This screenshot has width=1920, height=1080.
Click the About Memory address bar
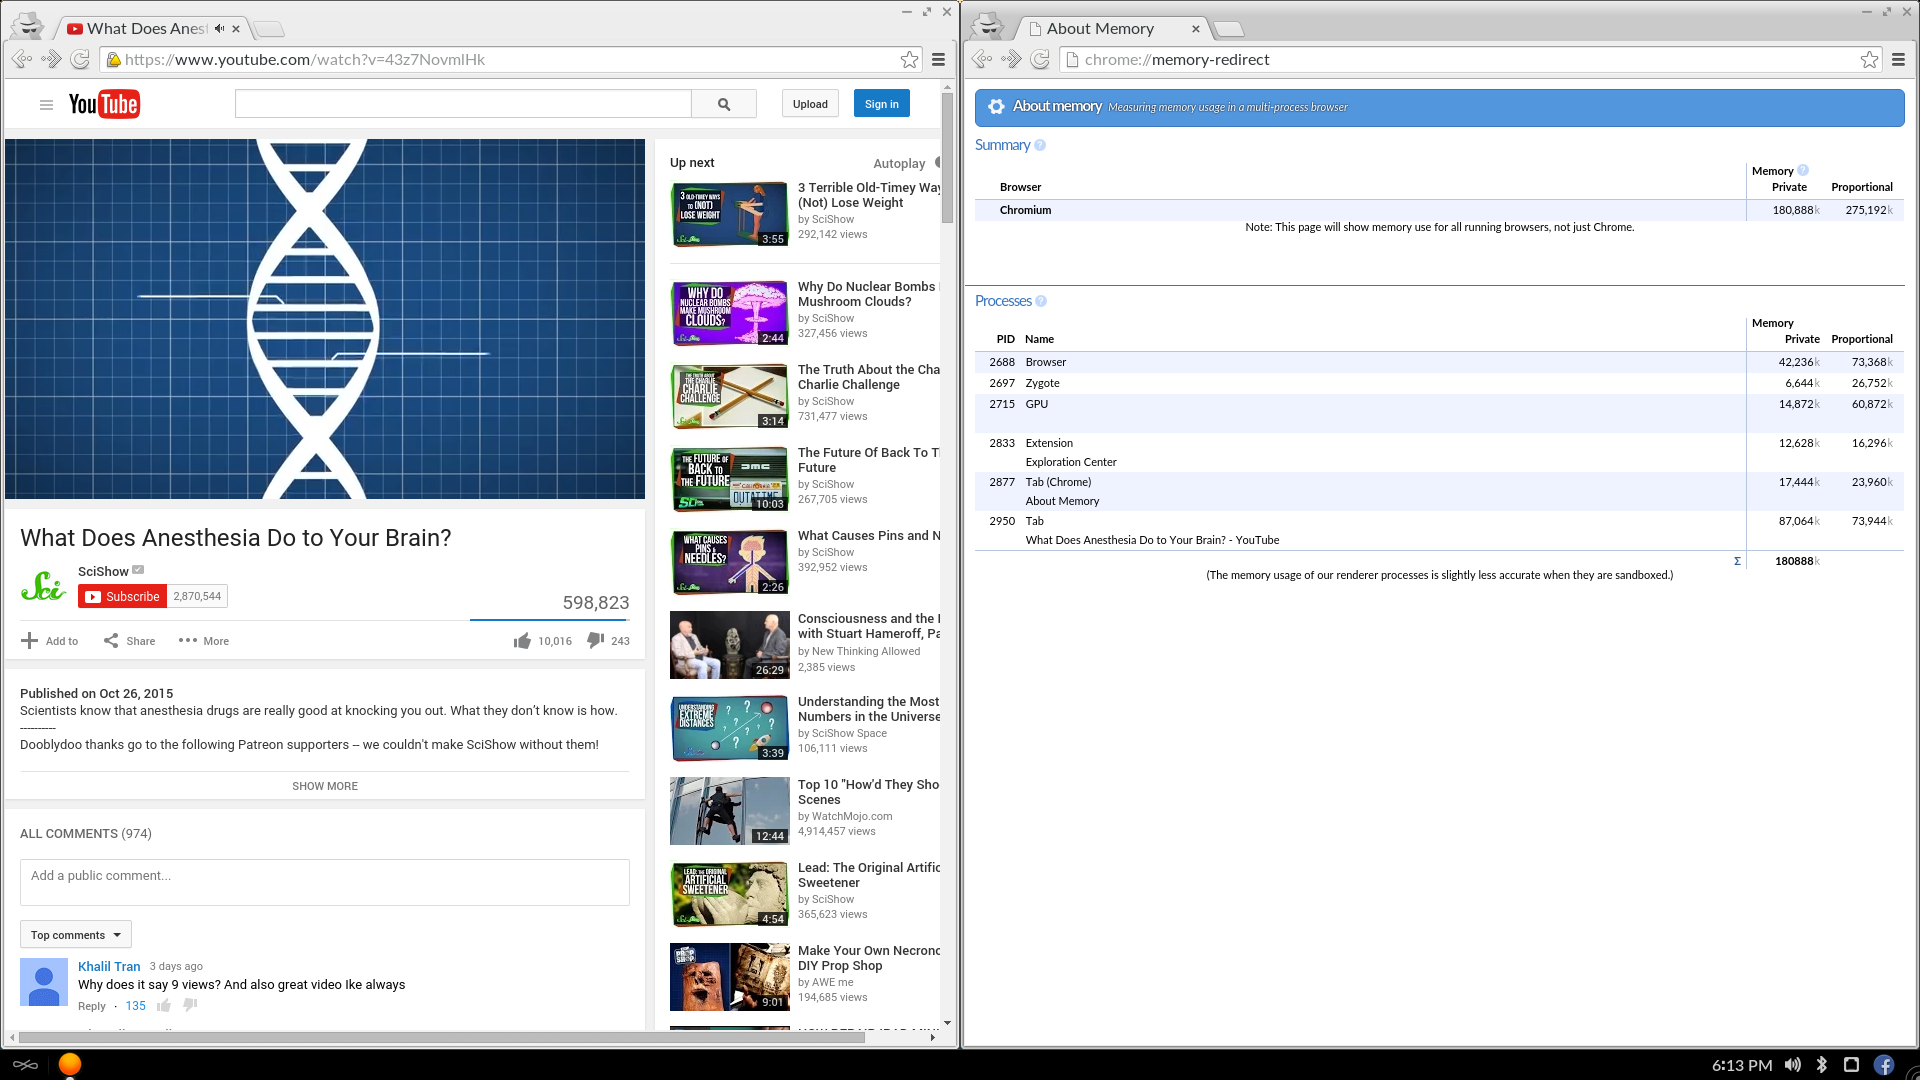[1470, 60]
